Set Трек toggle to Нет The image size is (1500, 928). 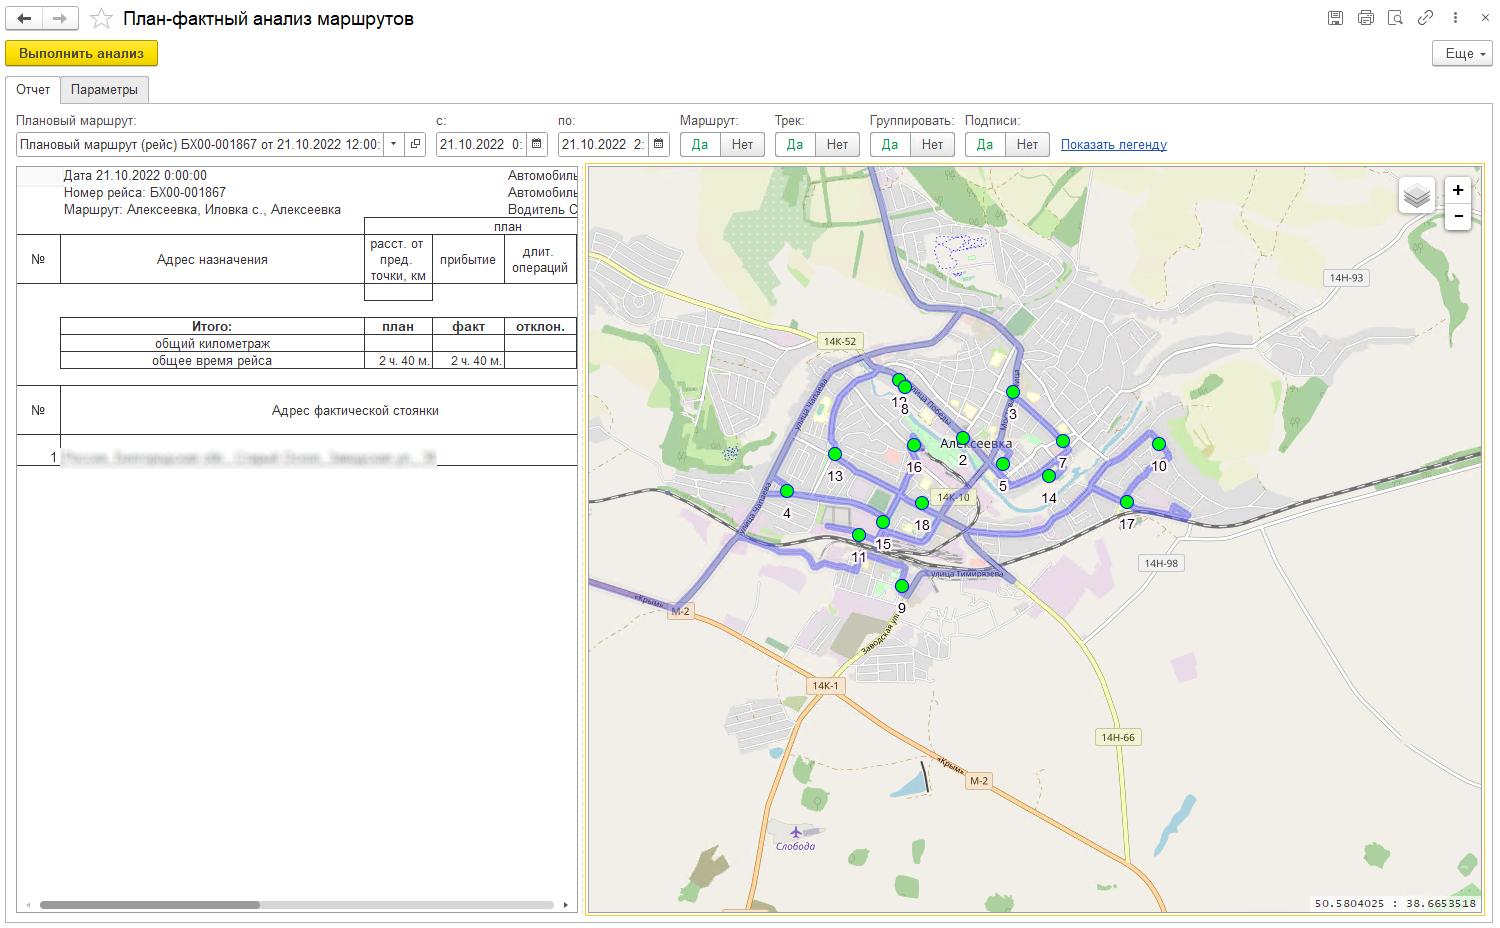837,145
